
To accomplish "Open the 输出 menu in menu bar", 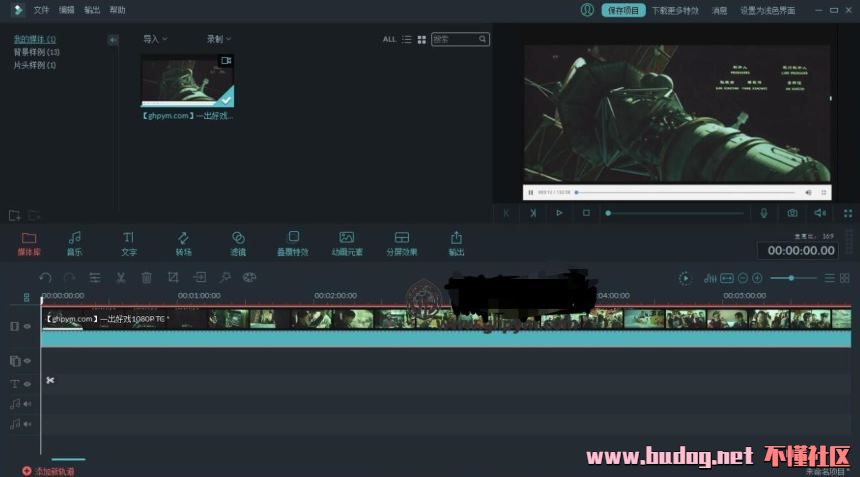I will click(92, 10).
